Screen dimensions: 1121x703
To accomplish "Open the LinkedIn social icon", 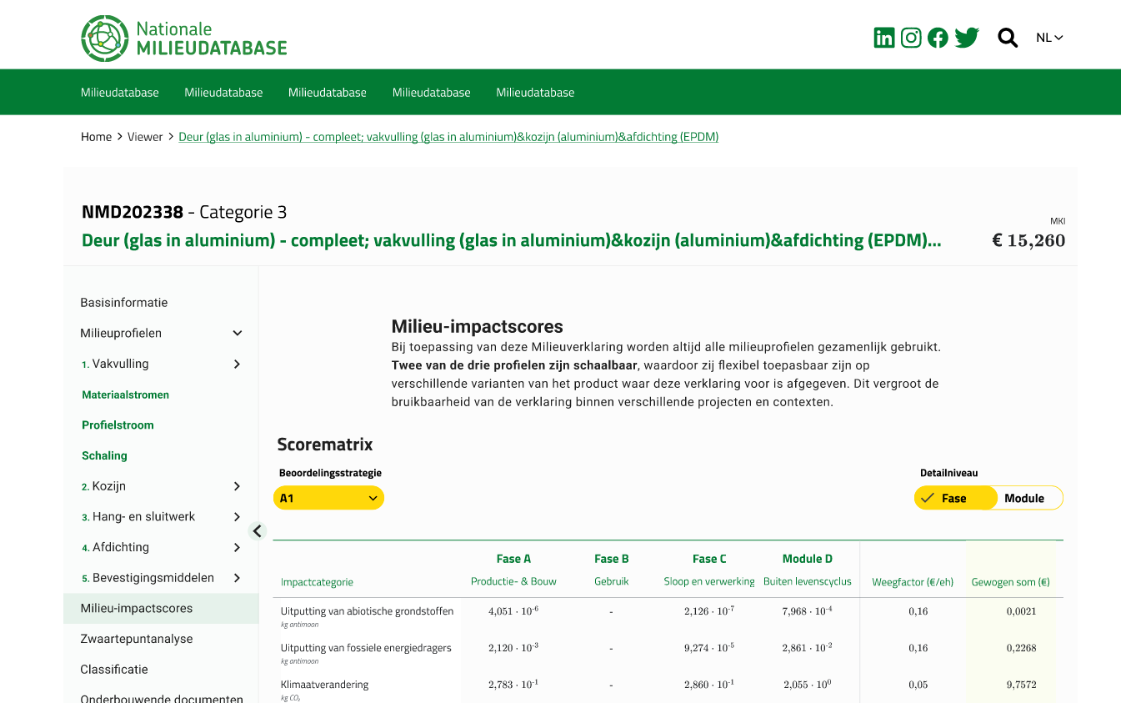I will (x=884, y=38).
